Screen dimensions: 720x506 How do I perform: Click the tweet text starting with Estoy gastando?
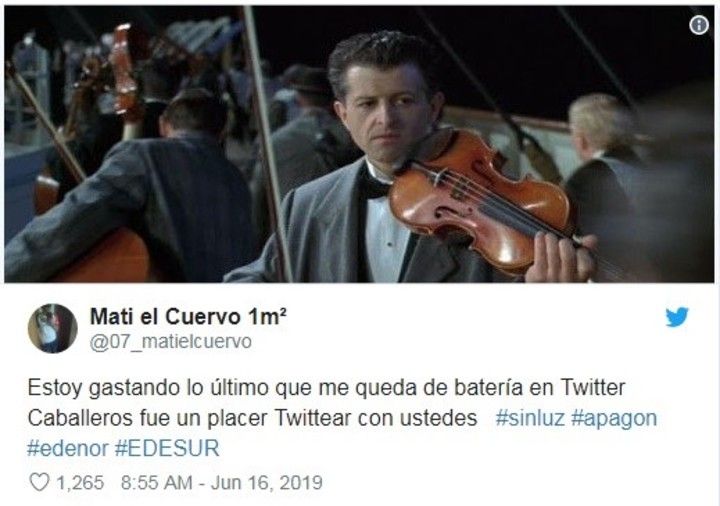click(326, 388)
